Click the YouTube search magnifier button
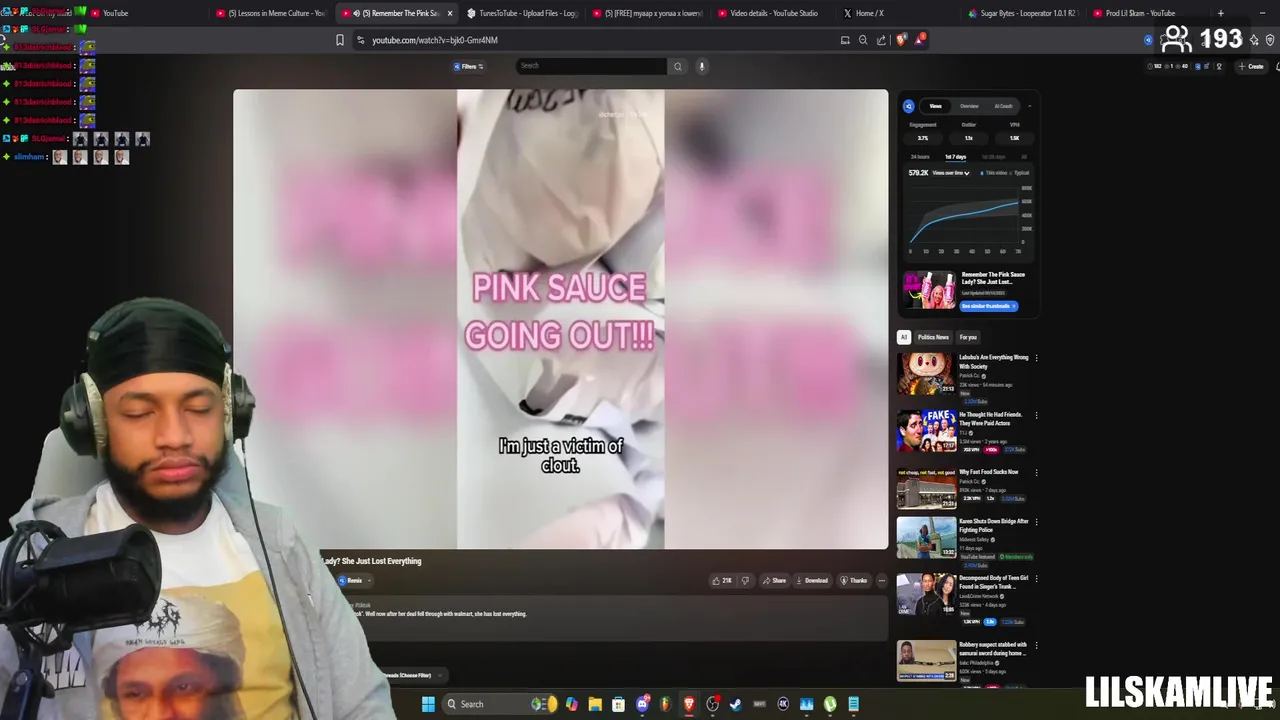Image resolution: width=1280 pixels, height=720 pixels. coord(677,66)
